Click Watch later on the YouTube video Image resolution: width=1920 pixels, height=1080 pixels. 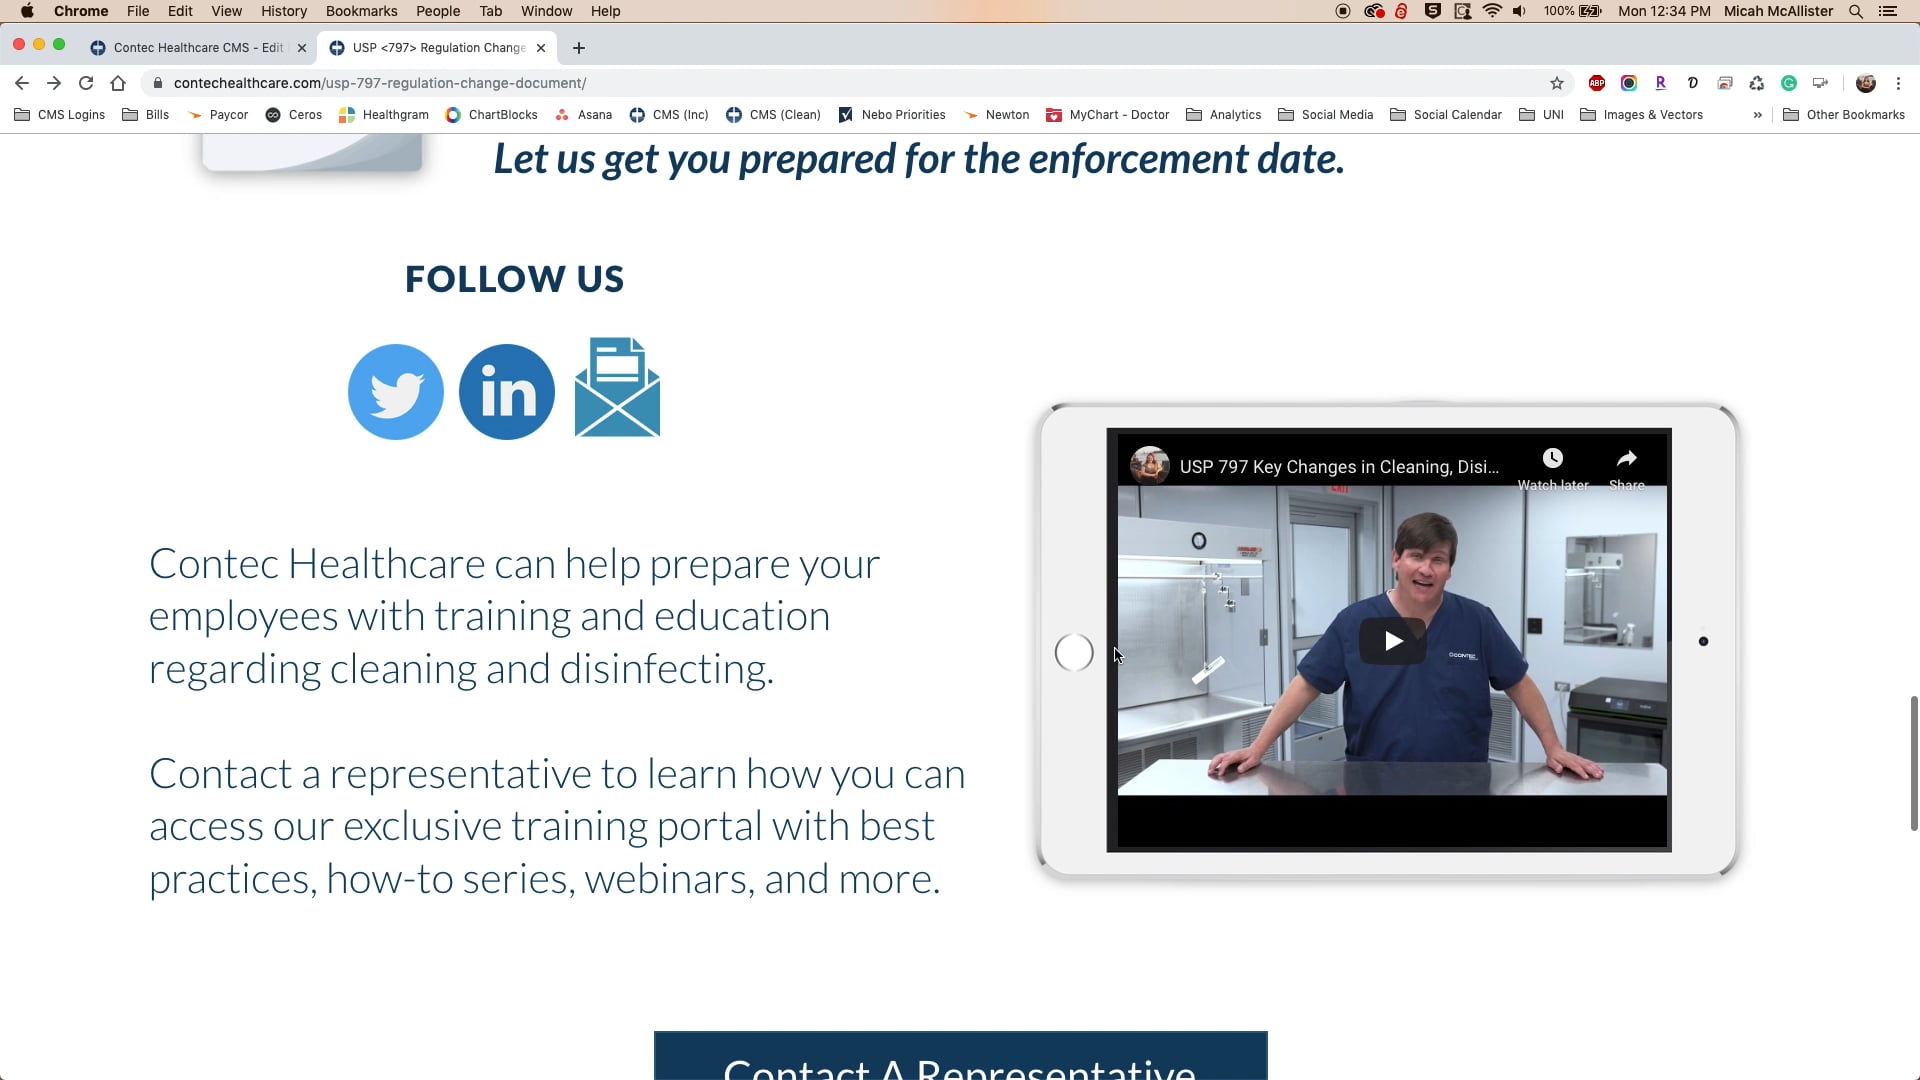[1552, 458]
